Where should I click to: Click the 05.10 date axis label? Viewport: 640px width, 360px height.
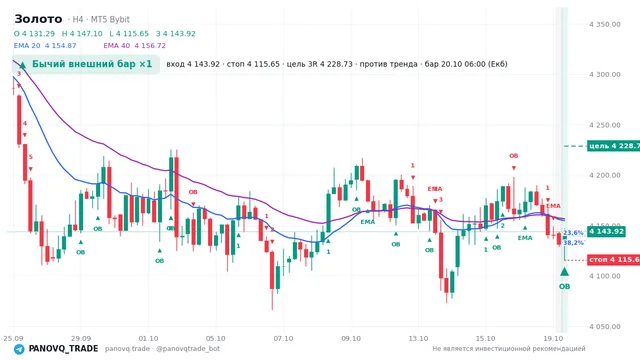216,338
